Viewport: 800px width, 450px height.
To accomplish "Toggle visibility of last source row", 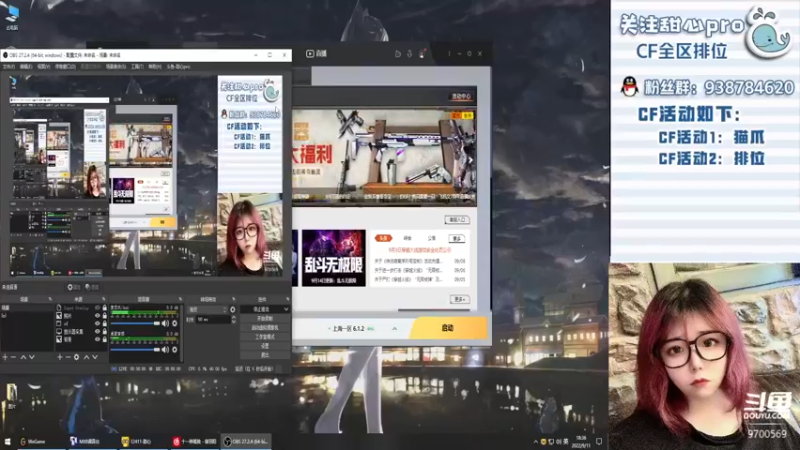I will [x=97, y=339].
